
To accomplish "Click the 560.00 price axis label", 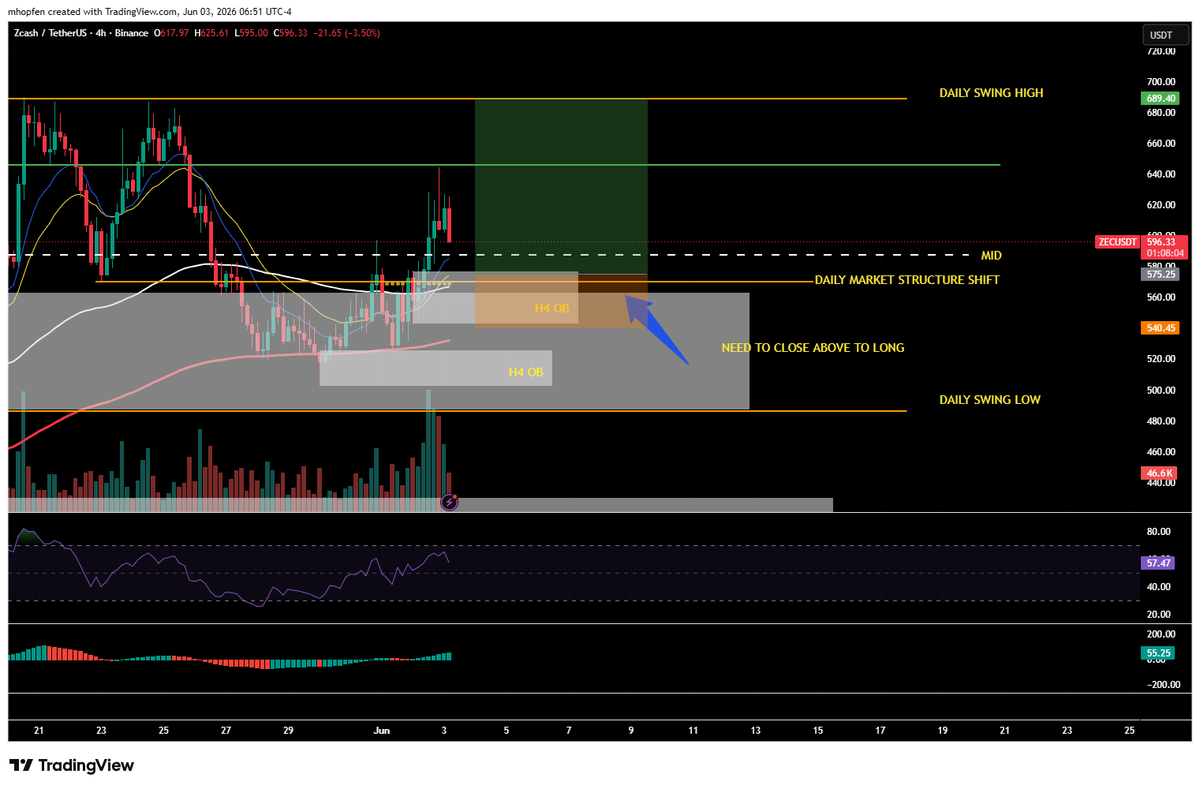I will 1161,298.
